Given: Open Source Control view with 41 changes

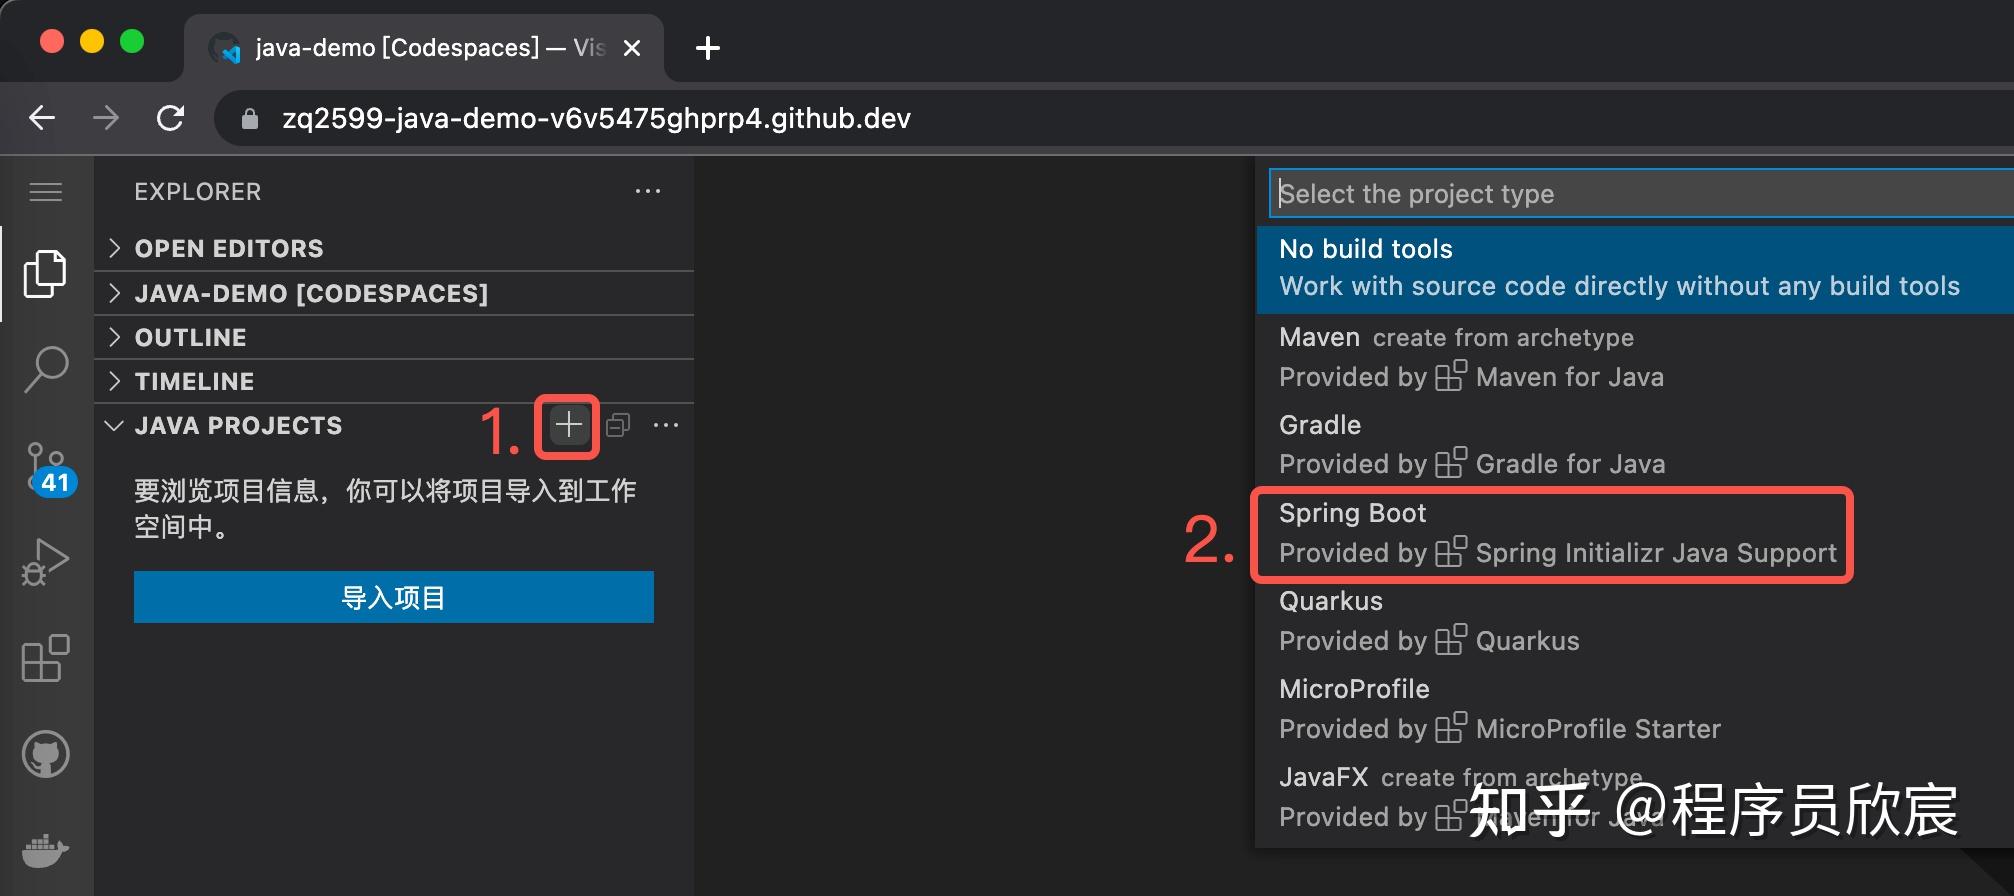Looking at the screenshot, I should [50, 469].
